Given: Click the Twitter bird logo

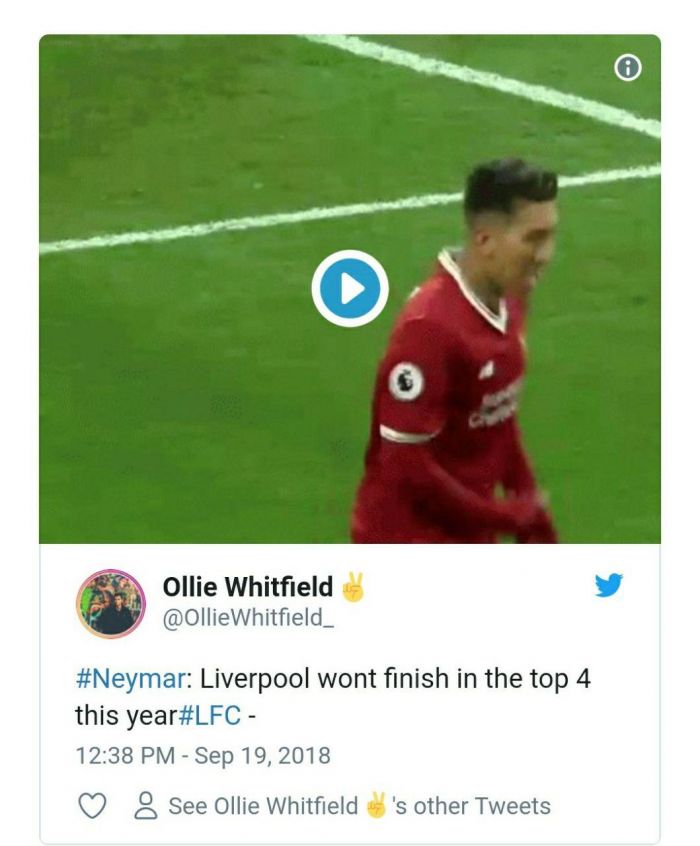Looking at the screenshot, I should pos(608,585).
